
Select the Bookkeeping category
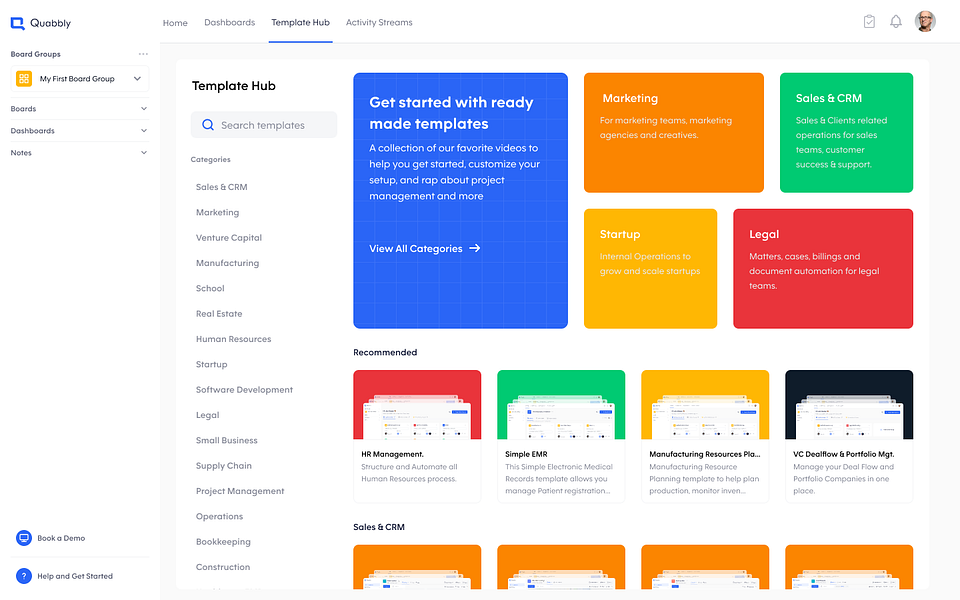(x=223, y=542)
